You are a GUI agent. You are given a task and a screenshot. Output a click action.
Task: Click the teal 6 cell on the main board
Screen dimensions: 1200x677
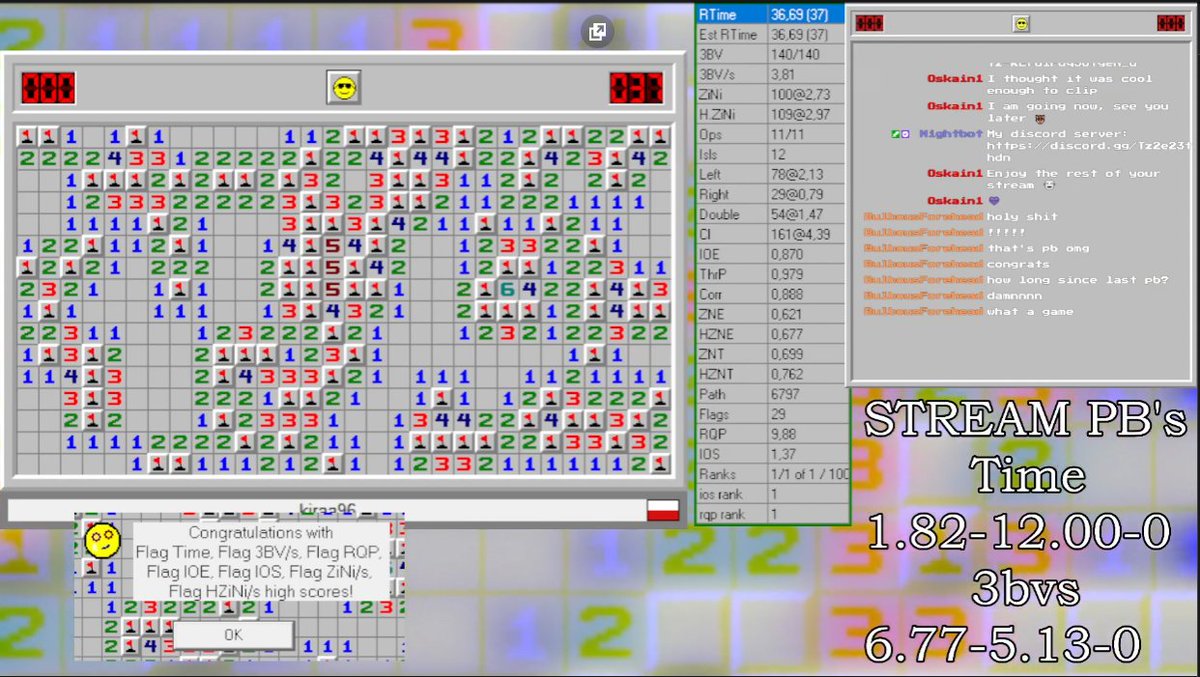tap(507, 289)
